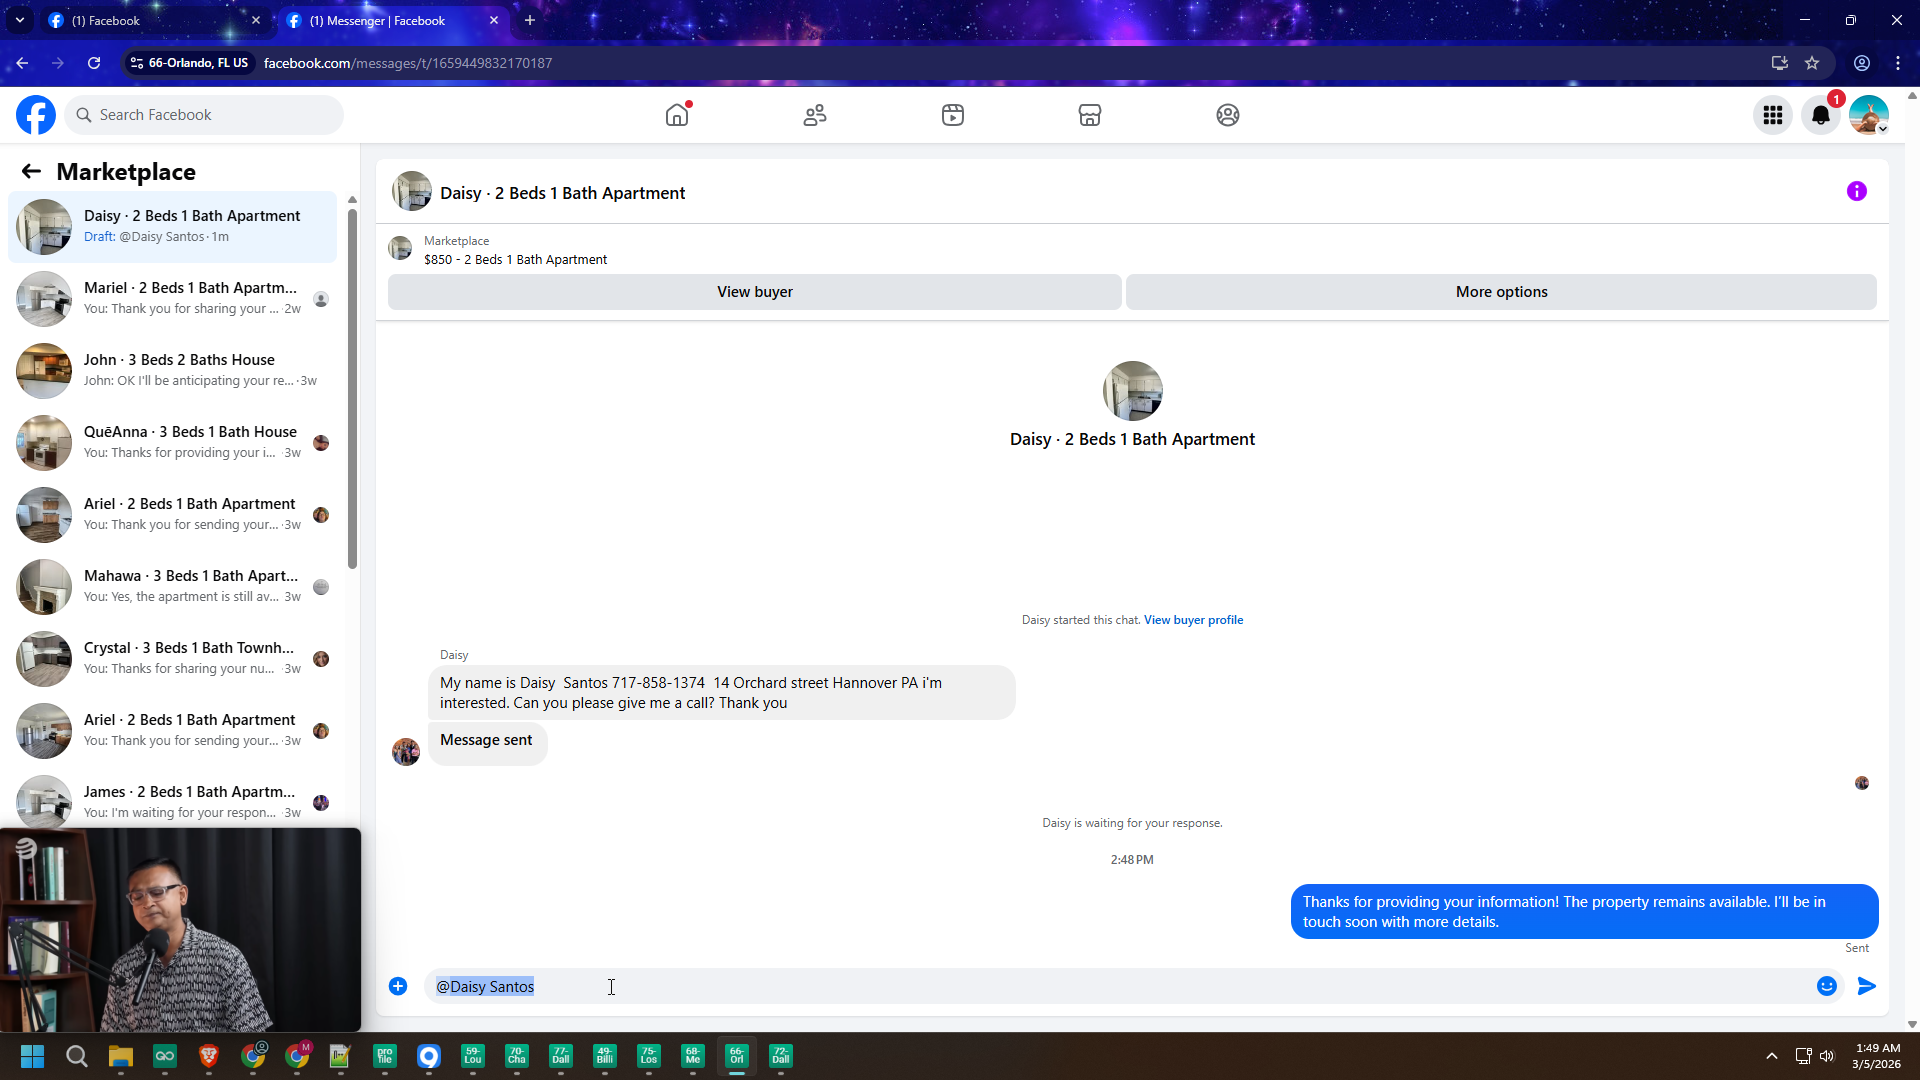
Task: Open the Chrome profile icon
Action: (1862, 63)
